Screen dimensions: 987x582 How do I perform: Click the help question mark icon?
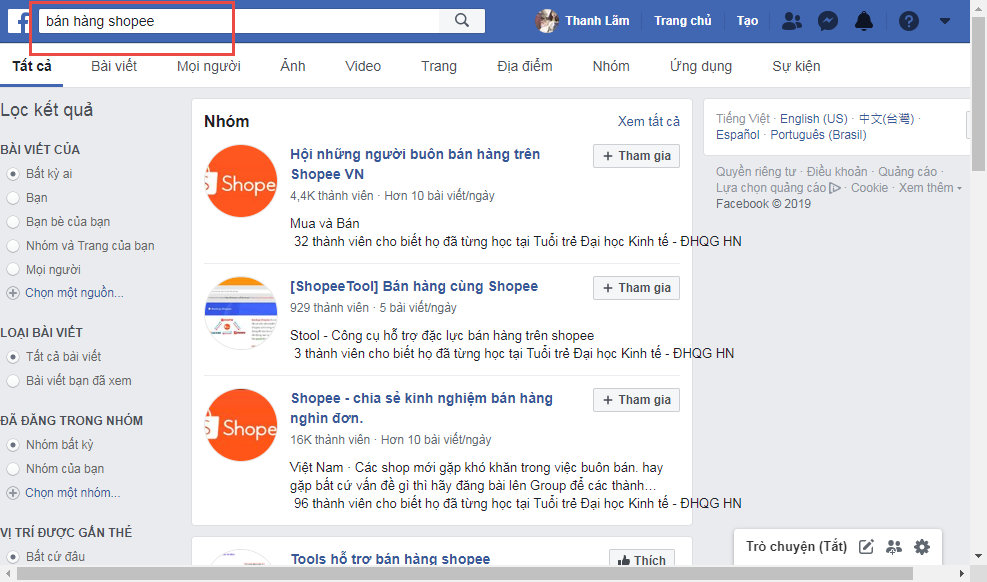pyautogui.click(x=908, y=21)
